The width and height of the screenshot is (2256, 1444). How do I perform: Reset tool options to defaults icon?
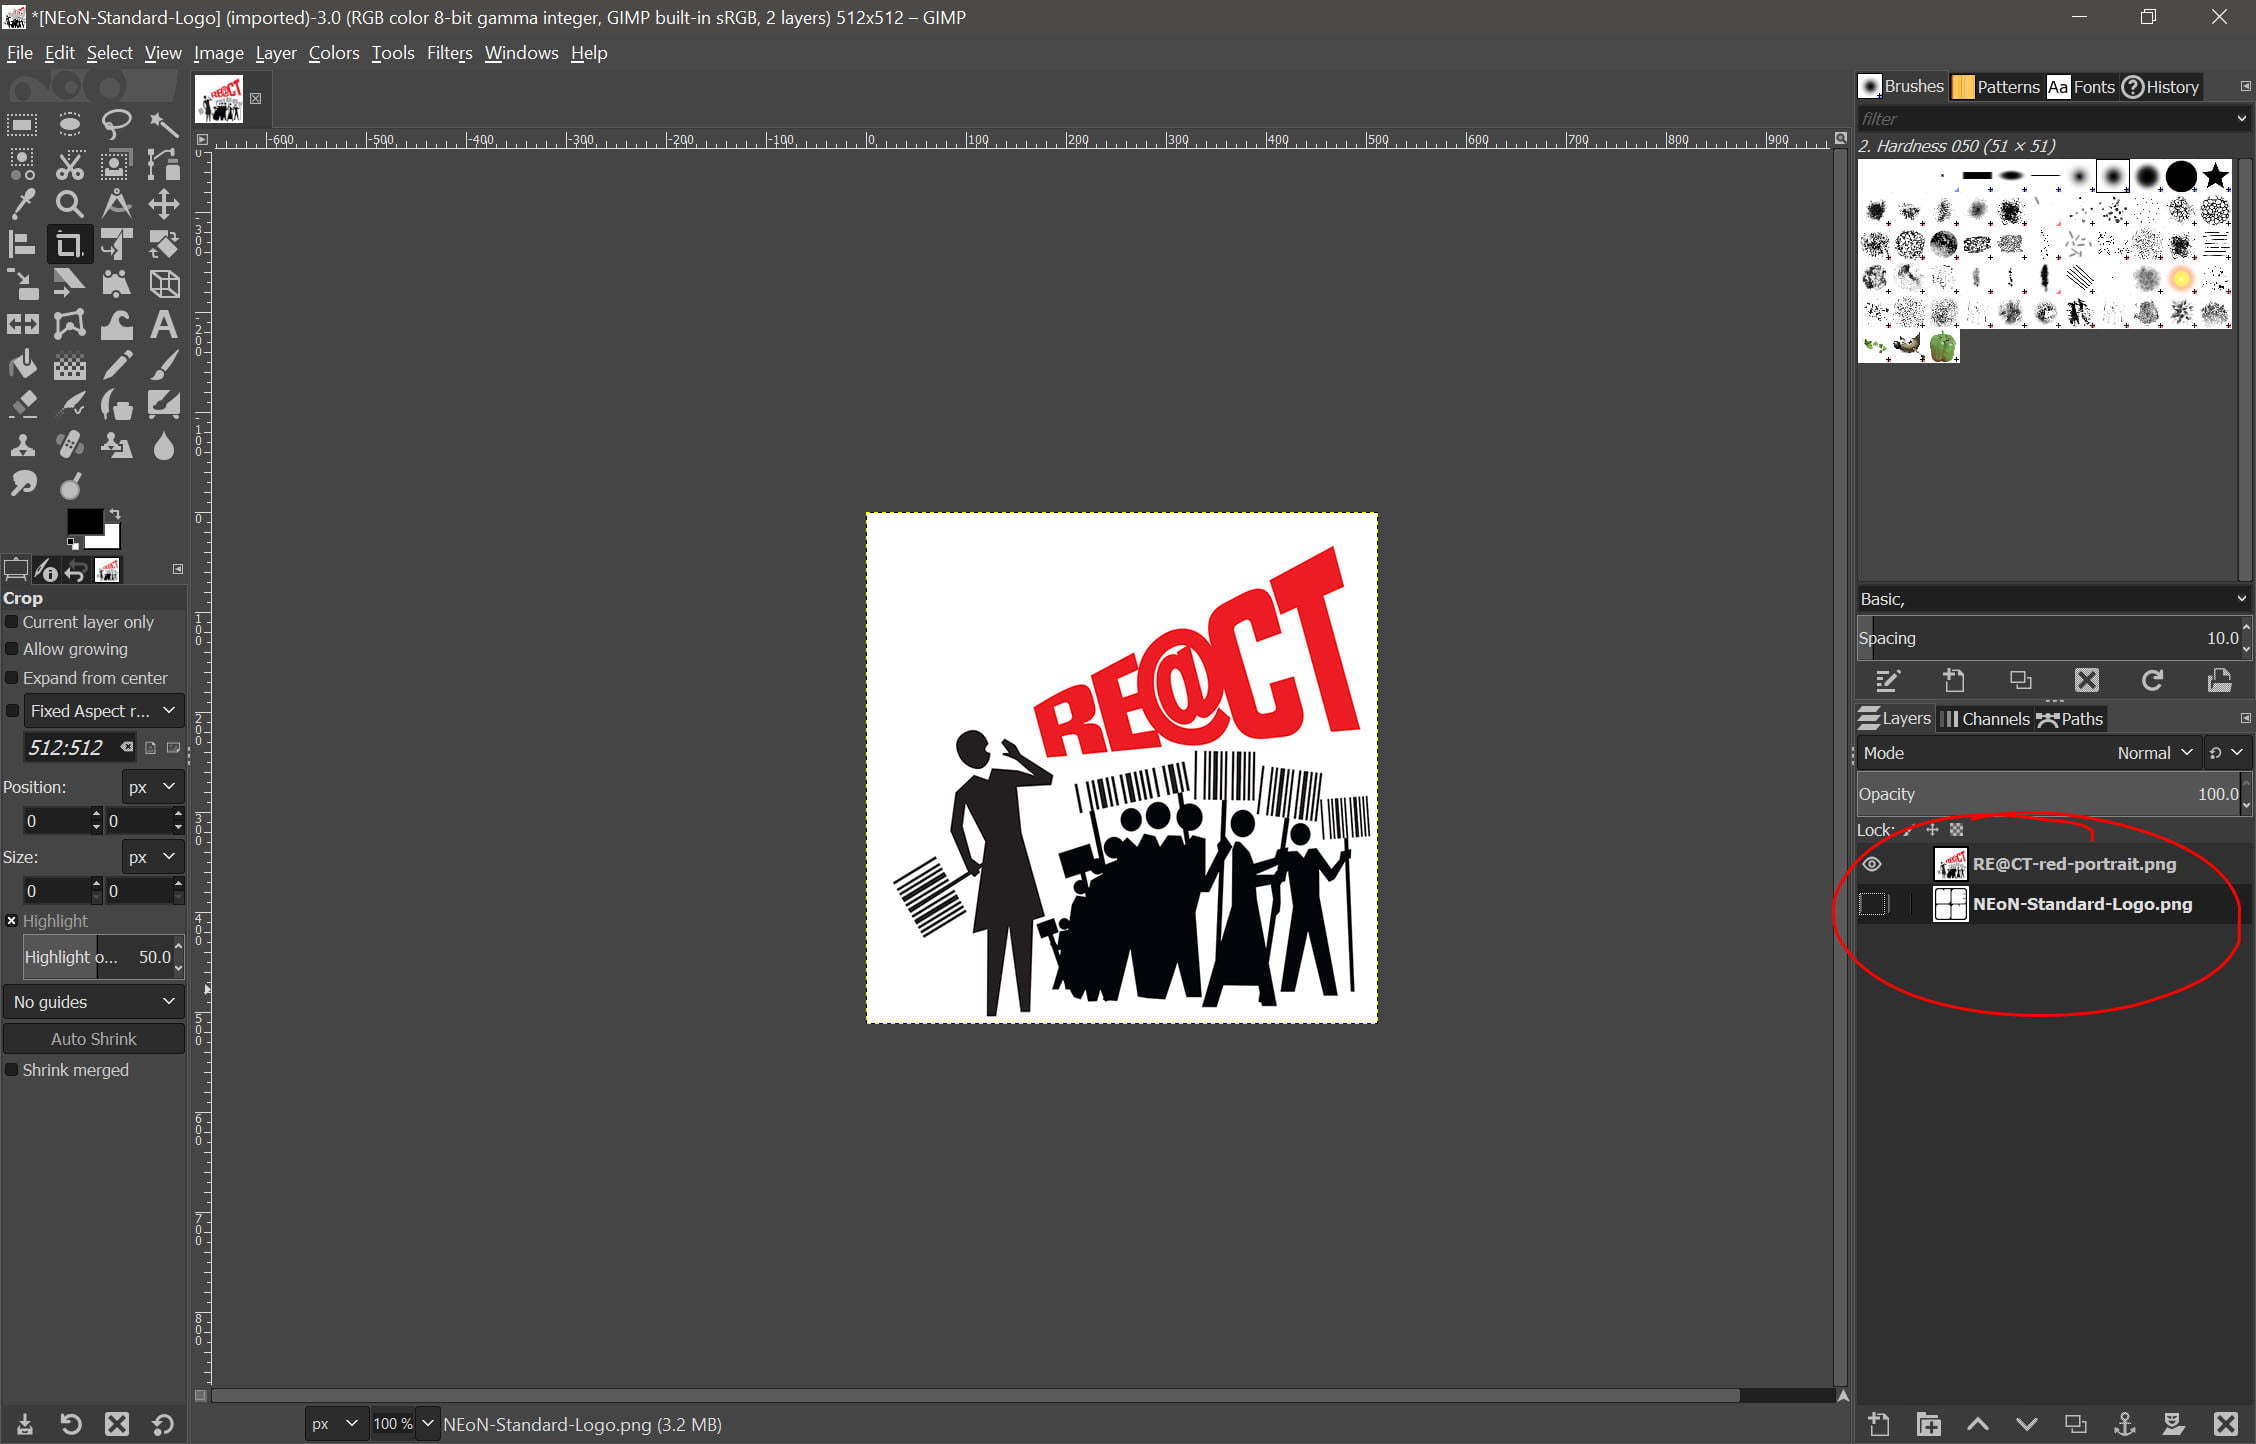tap(163, 1424)
